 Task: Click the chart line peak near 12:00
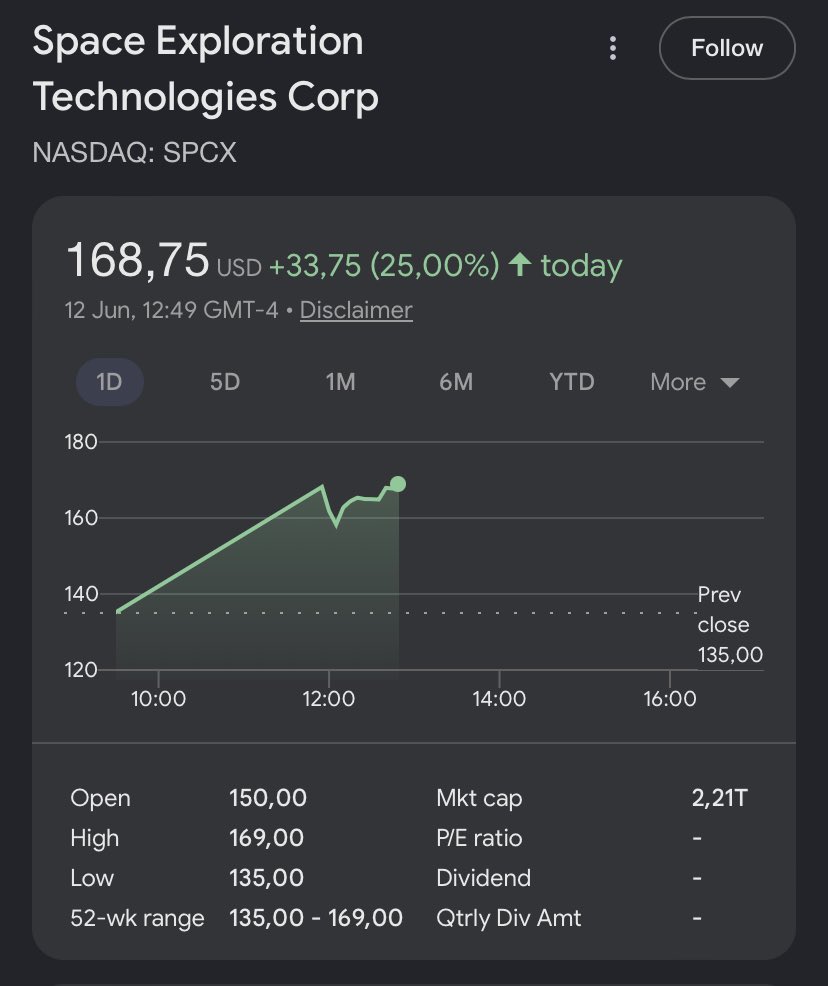pos(323,486)
